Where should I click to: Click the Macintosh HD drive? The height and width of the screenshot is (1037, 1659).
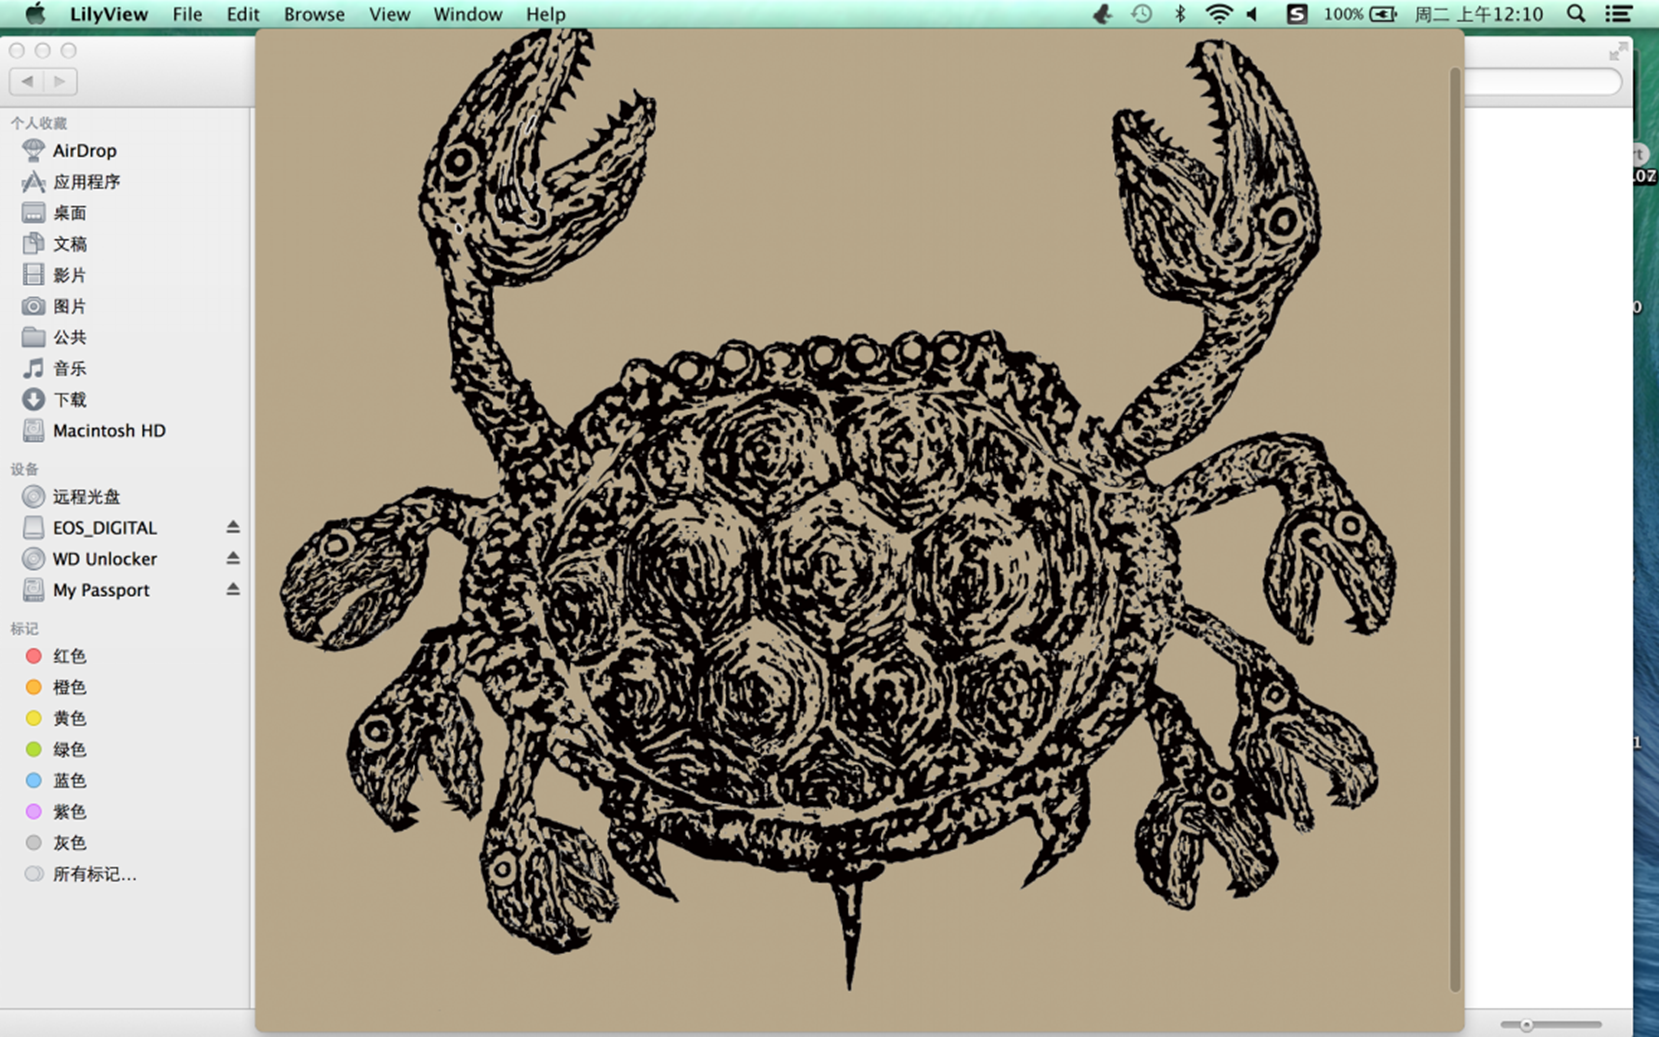coord(108,431)
